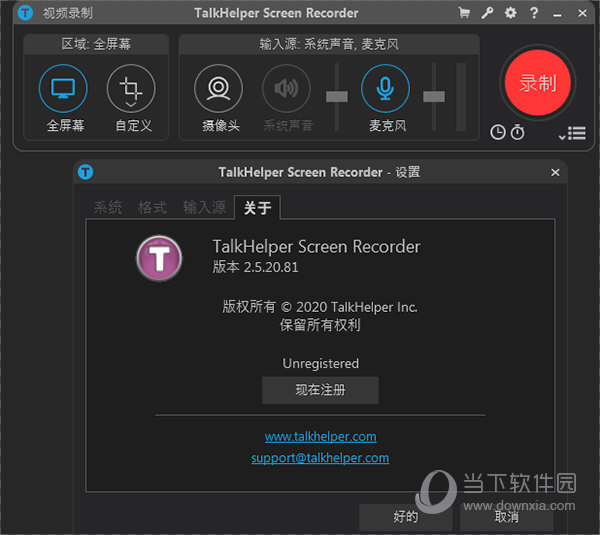Open the purchase shopping cart icon
The height and width of the screenshot is (535, 600).
click(464, 13)
